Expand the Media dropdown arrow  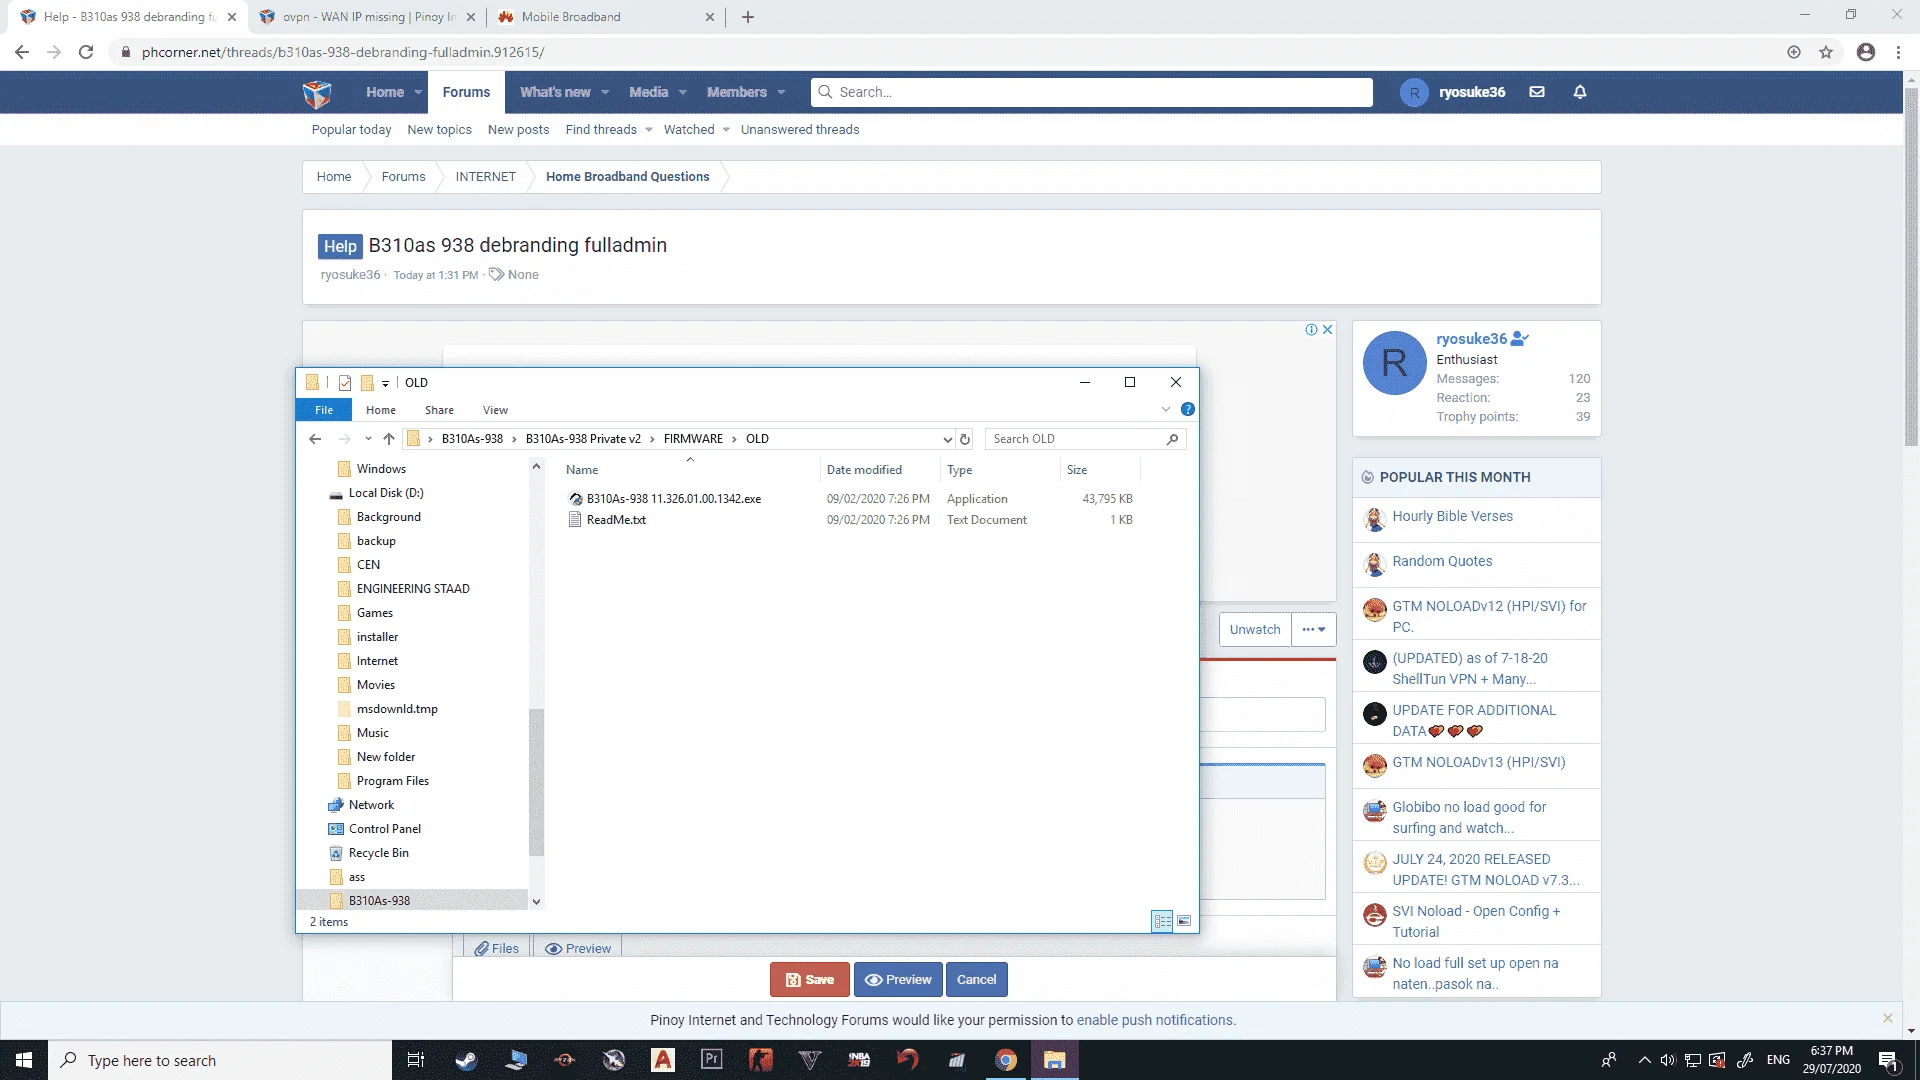tap(683, 92)
